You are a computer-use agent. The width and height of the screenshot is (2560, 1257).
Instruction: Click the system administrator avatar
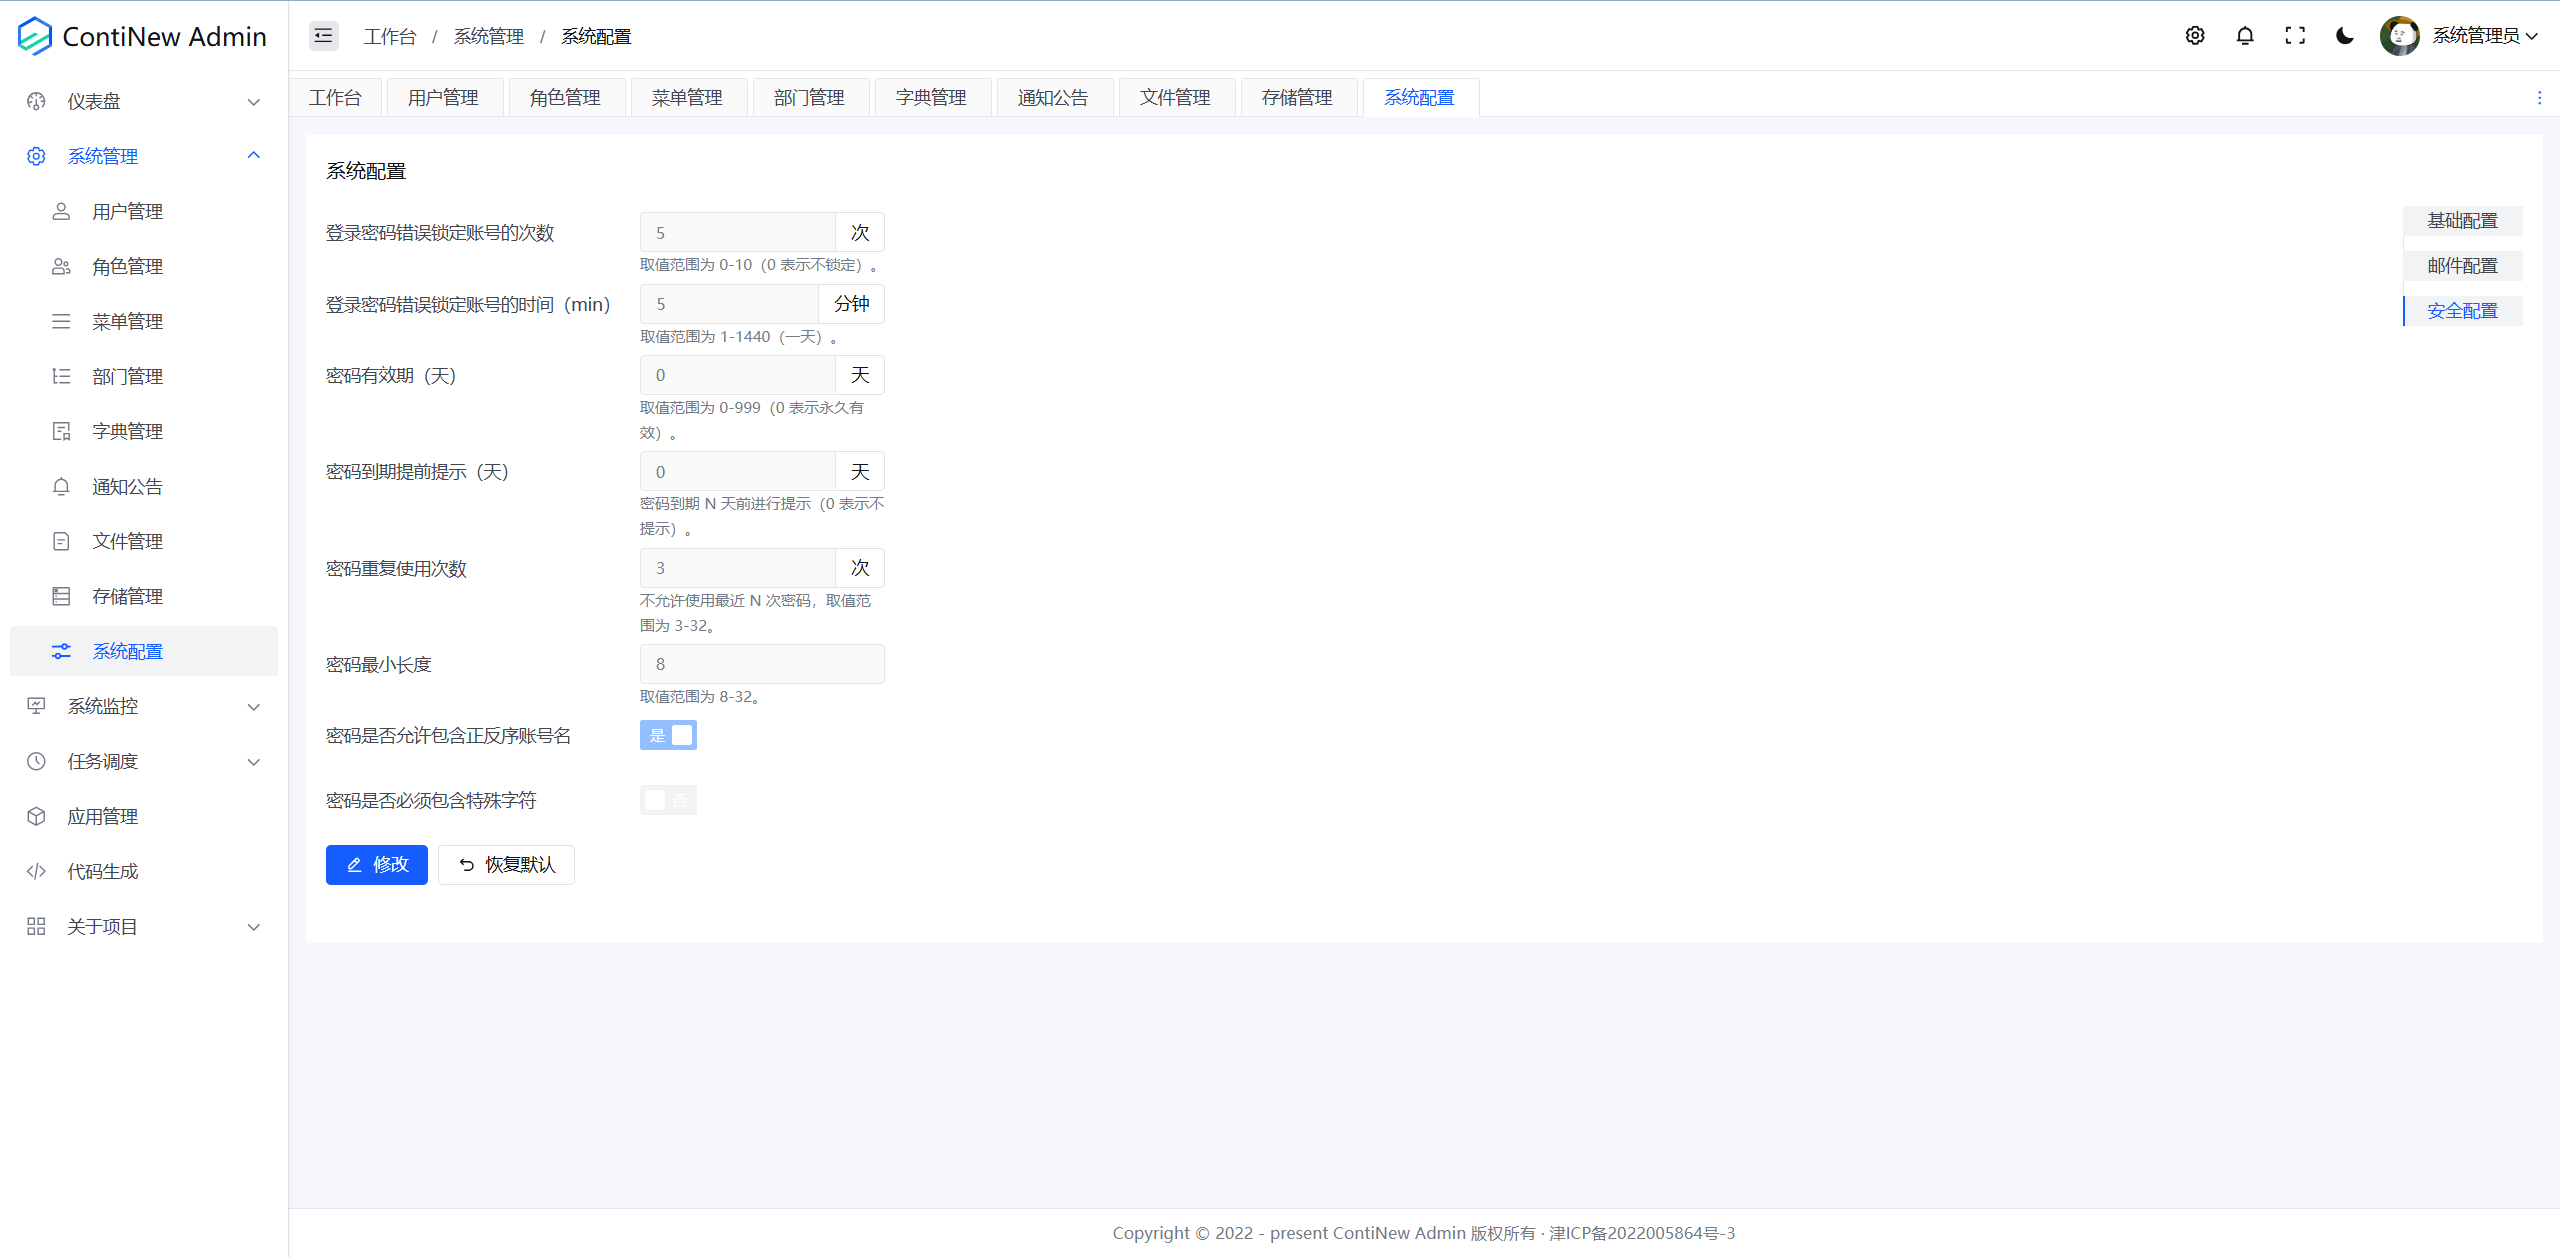click(x=2399, y=36)
